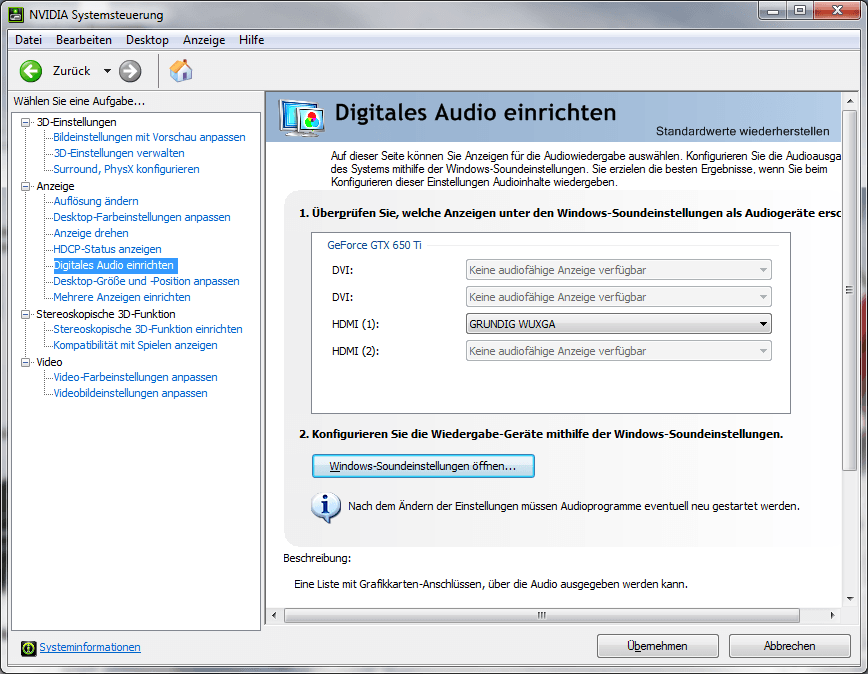Viewport: 868px width, 674px height.
Task: Open the Anzeige menu
Action: click(204, 40)
